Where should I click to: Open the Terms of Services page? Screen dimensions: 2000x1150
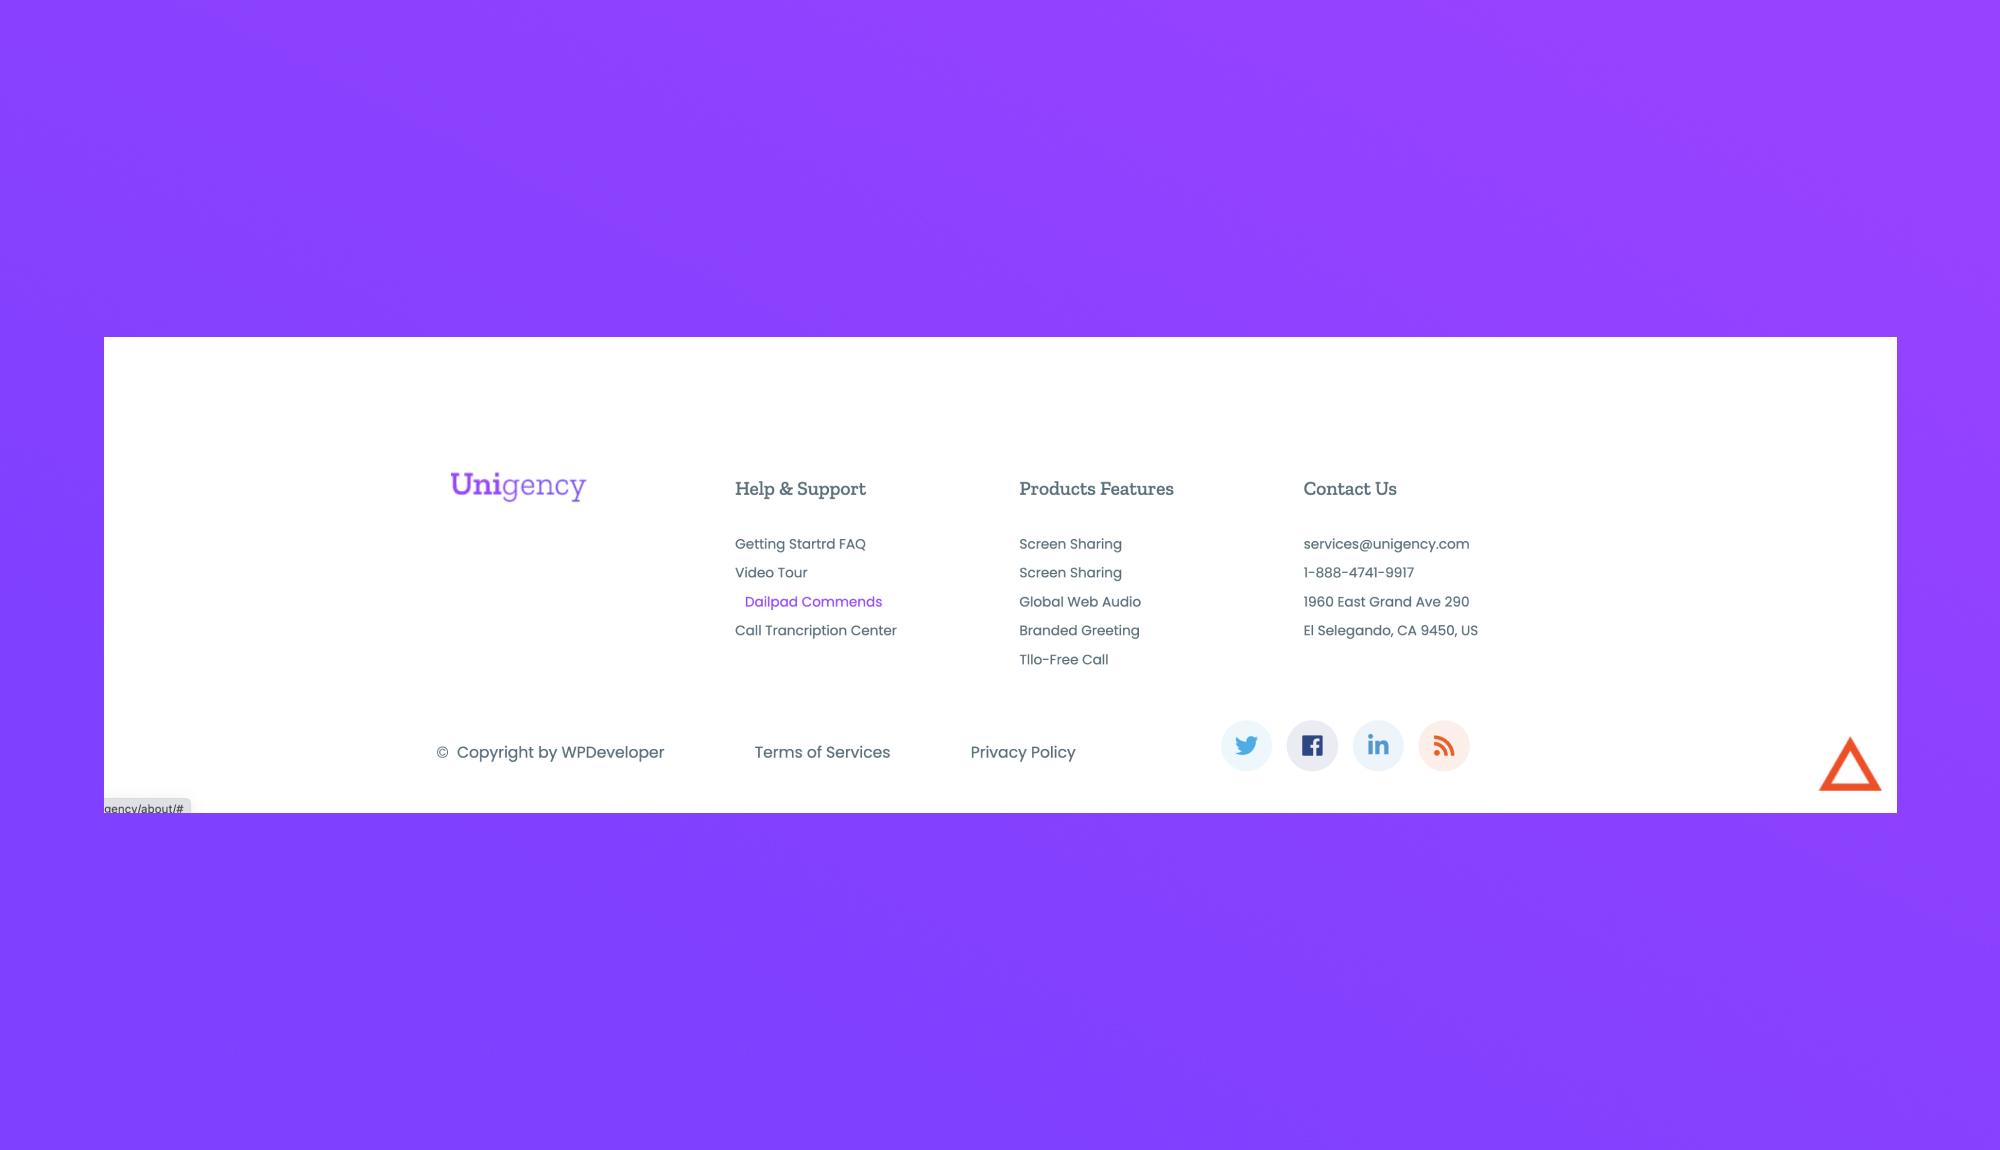pos(821,752)
